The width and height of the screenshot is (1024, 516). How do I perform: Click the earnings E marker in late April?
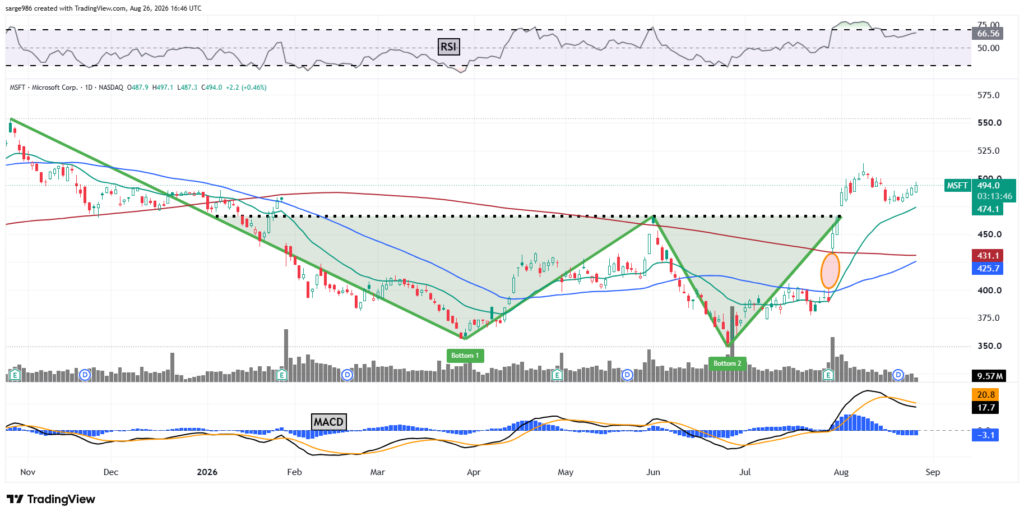[x=557, y=375]
